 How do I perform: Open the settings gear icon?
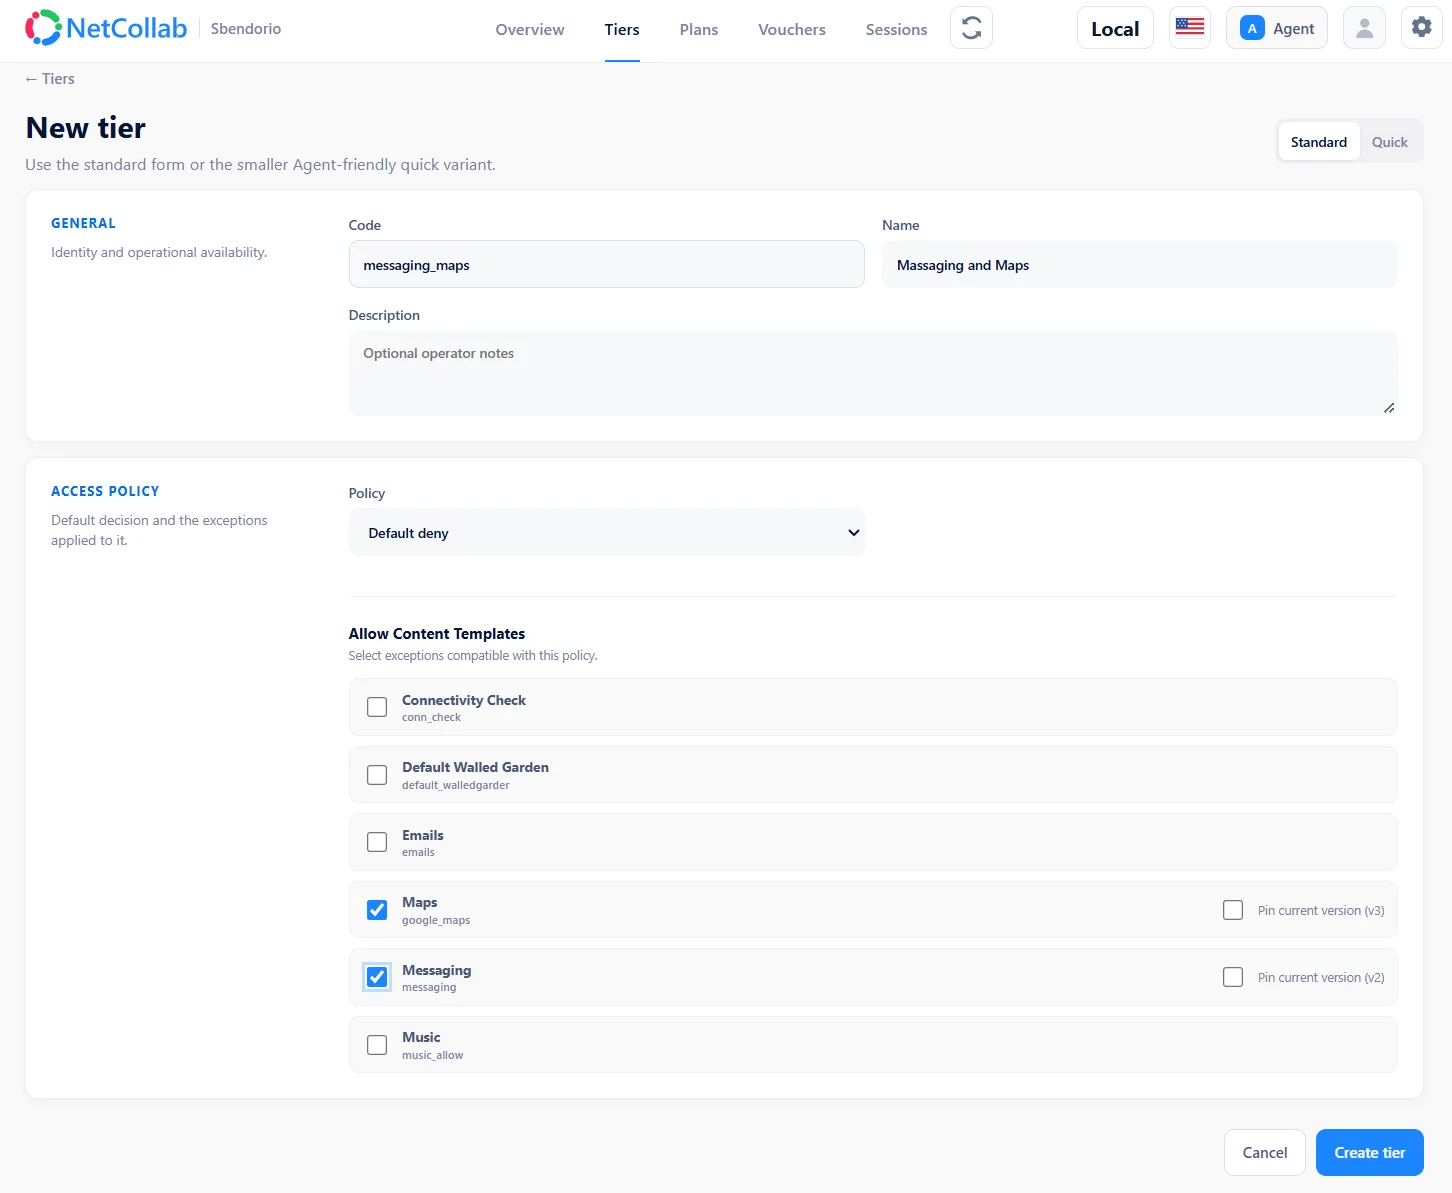1421,28
